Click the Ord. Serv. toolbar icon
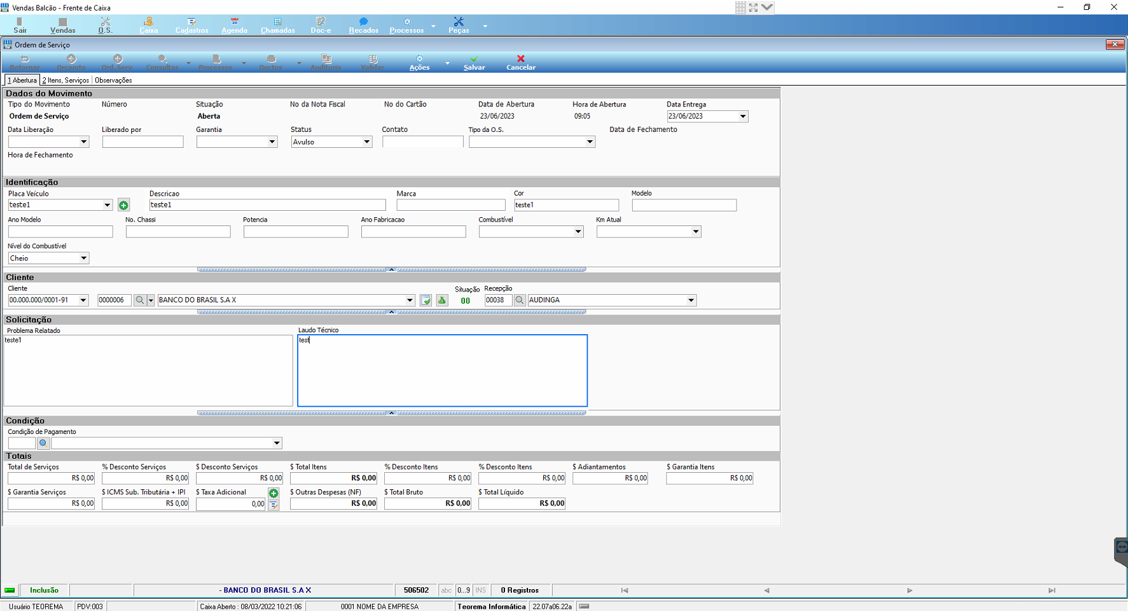Viewport: 1128px width, 611px height. pyautogui.click(x=117, y=63)
